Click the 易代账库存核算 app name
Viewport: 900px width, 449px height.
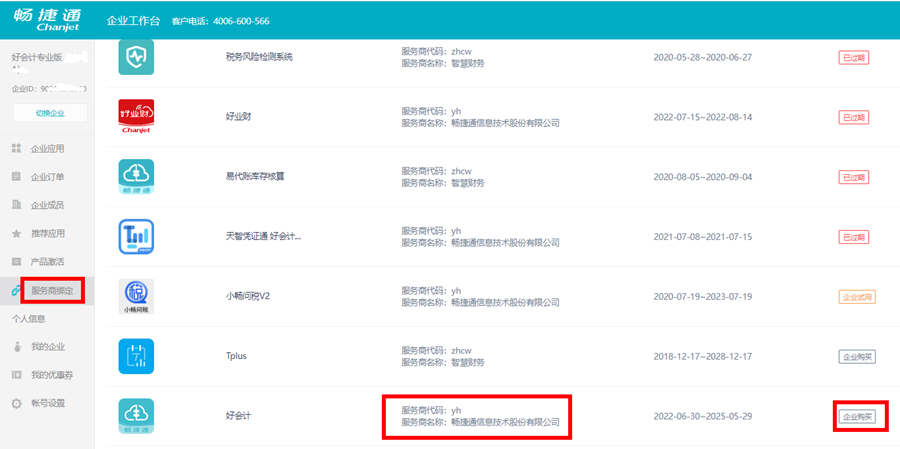coord(255,177)
